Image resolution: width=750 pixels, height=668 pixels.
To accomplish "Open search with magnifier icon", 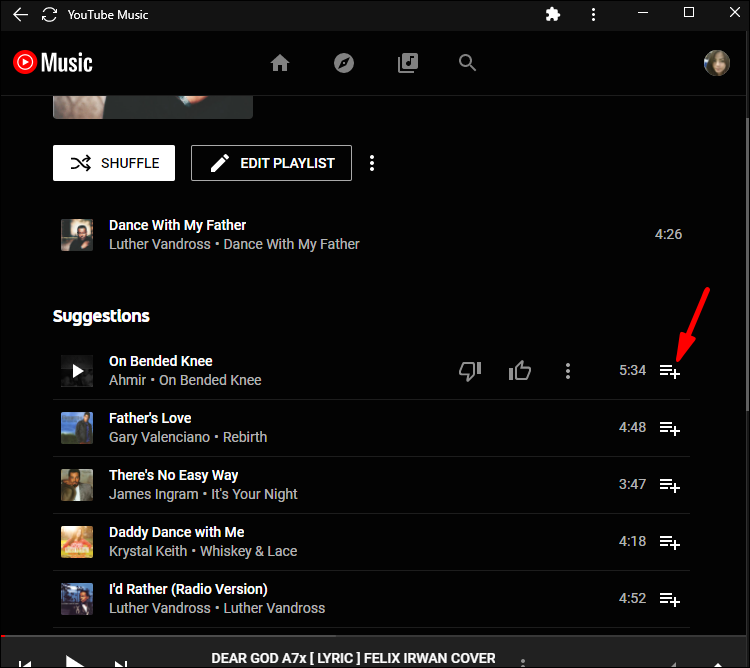I will tap(467, 63).
